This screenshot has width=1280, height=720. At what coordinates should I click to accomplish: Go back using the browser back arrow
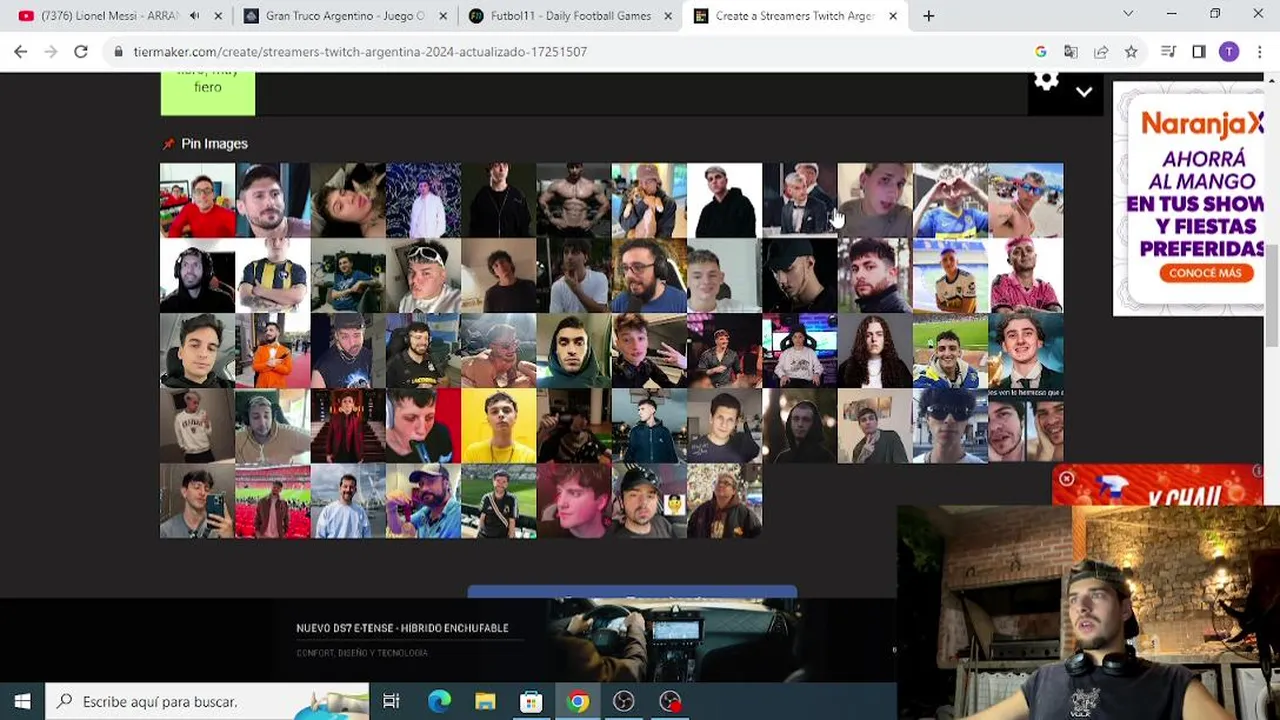point(21,52)
